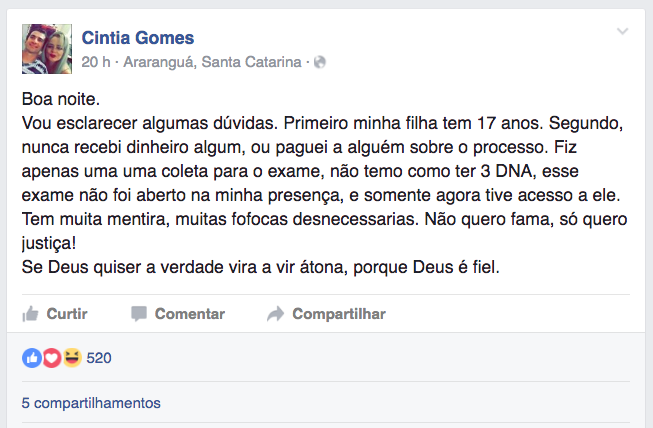Image resolution: width=653 pixels, height=428 pixels.
Task: Click the red heart Love reaction
Action: point(51,357)
